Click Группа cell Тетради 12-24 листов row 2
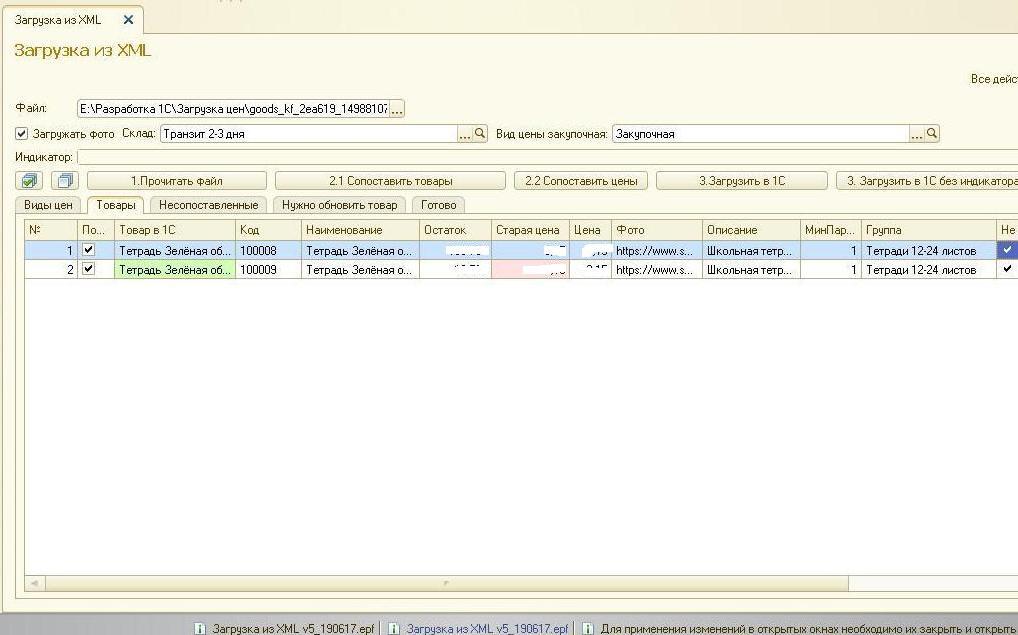Viewport: 1018px width, 635px height. click(928, 269)
